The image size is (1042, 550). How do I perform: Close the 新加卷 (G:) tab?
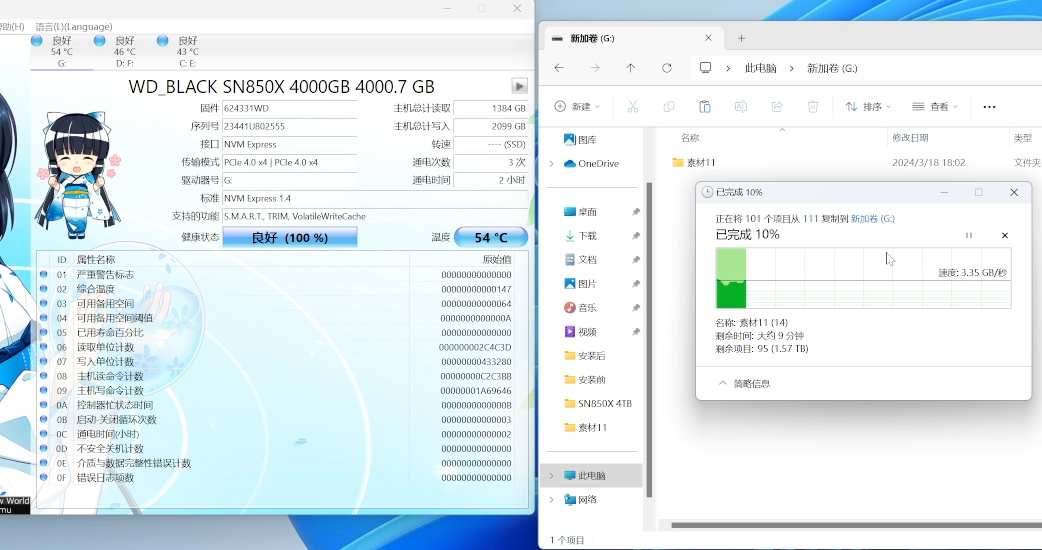point(708,38)
